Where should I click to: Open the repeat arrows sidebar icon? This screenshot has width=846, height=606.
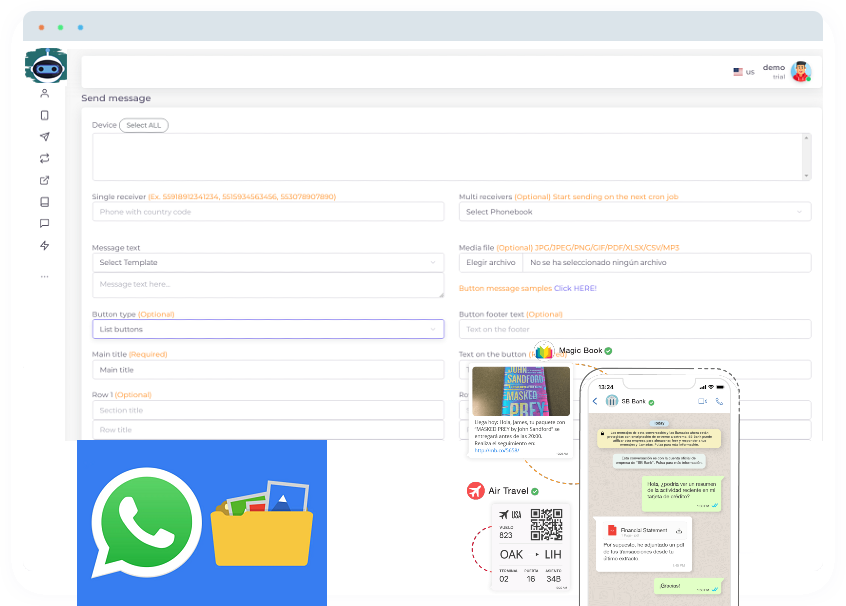[x=45, y=158]
